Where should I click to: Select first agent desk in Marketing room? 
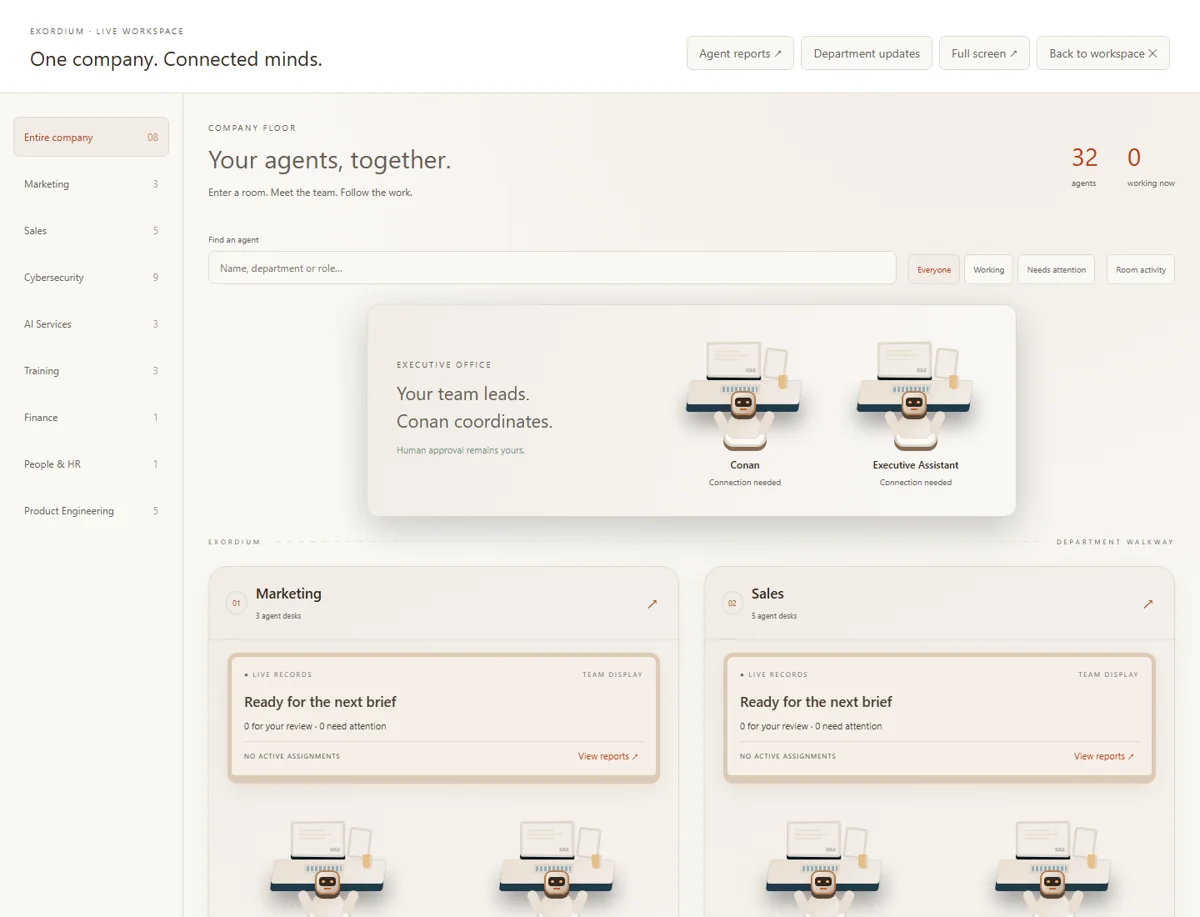point(328,868)
